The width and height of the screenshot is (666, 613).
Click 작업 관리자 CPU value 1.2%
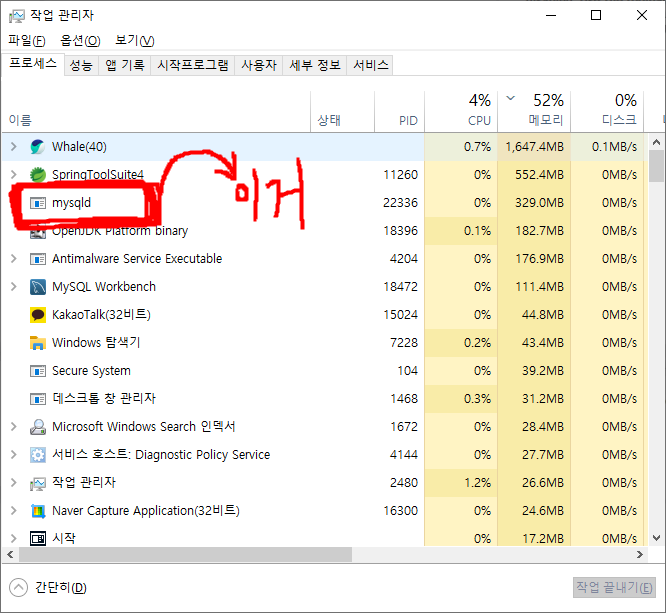point(477,483)
